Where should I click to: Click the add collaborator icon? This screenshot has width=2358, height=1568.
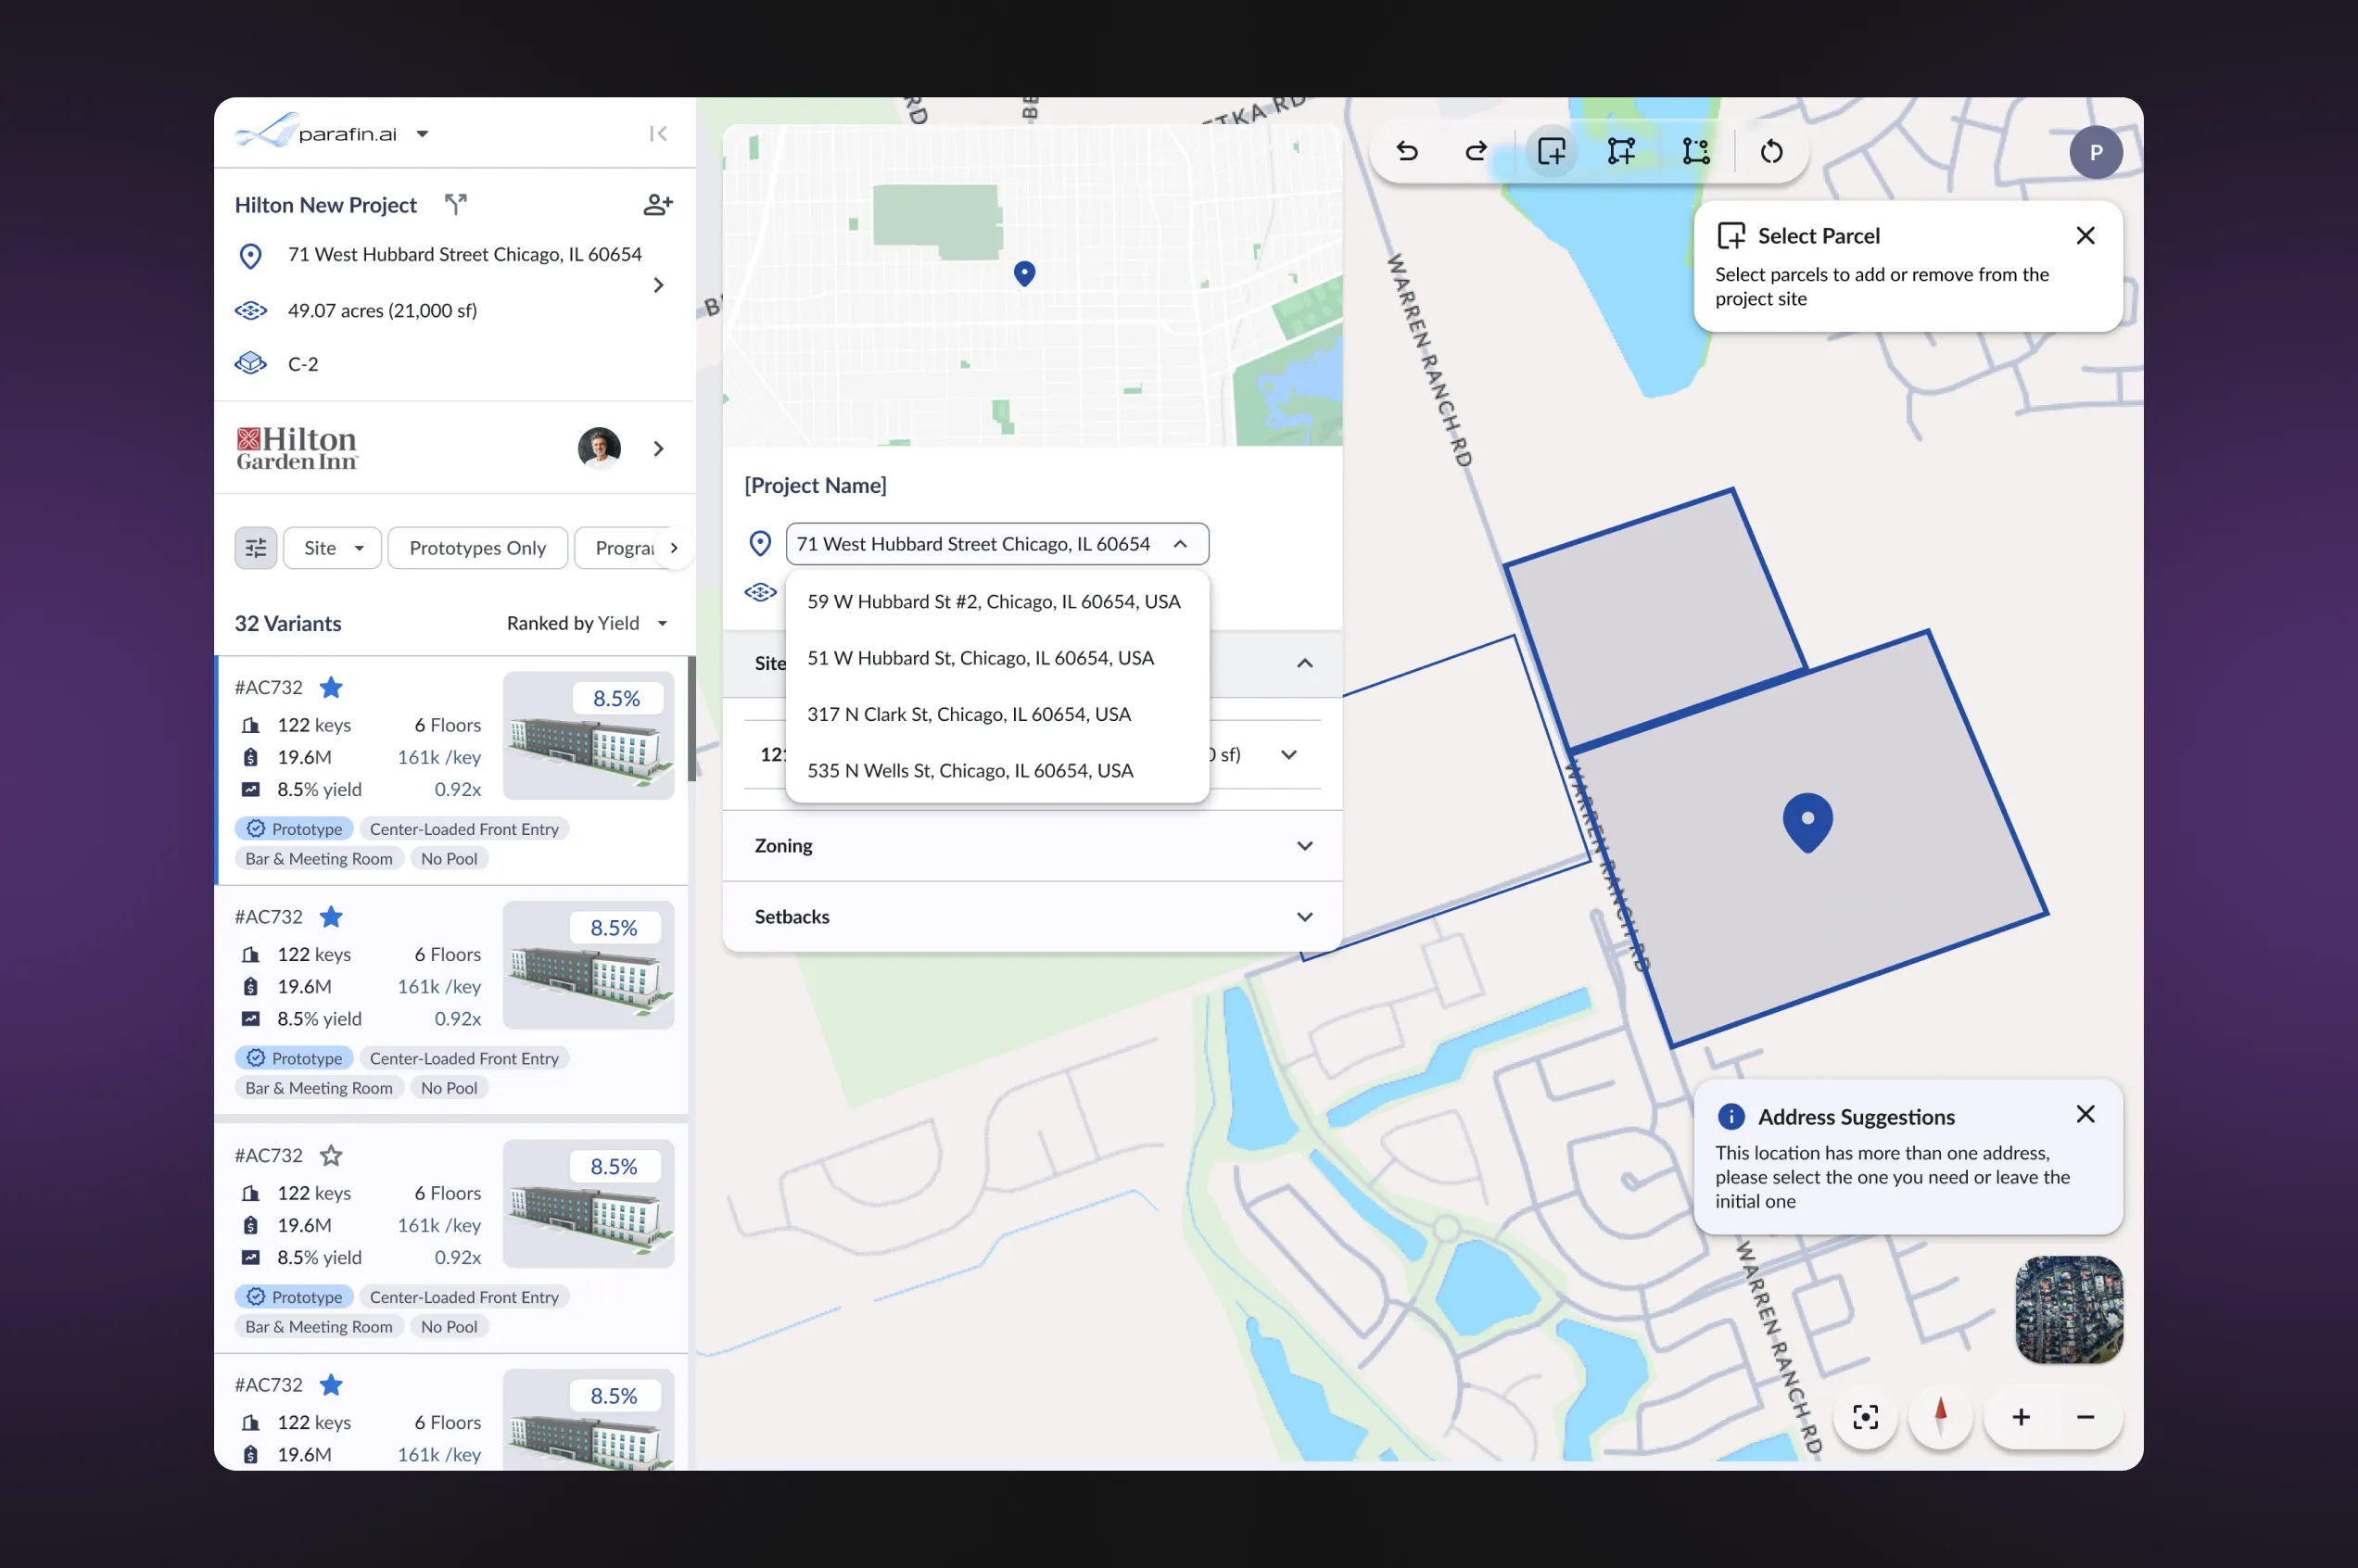click(657, 205)
